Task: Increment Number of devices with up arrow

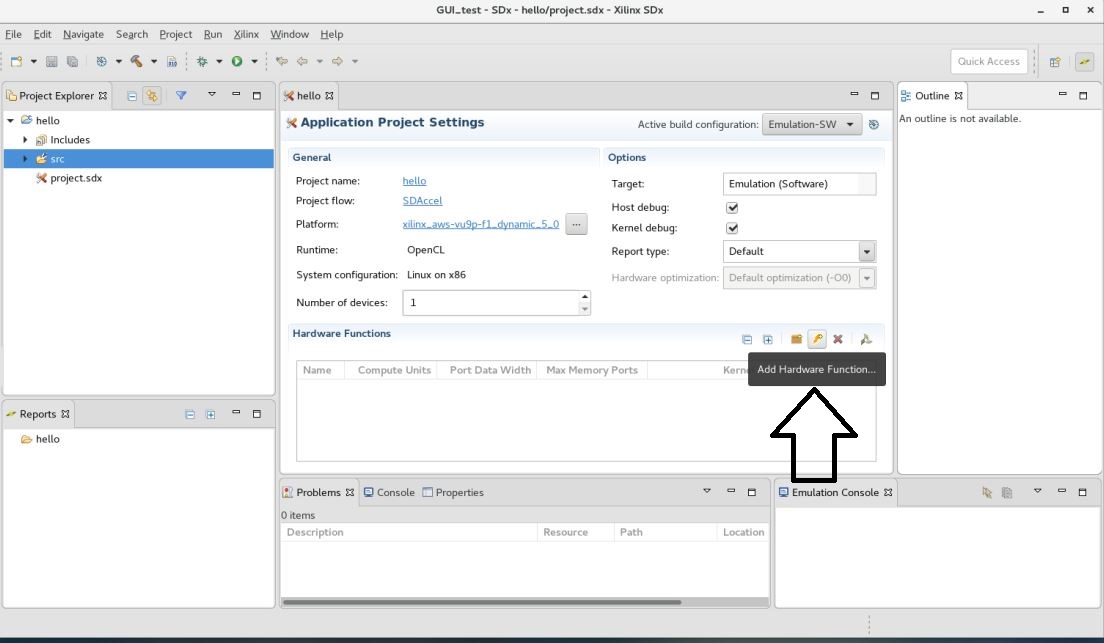Action: [x=584, y=296]
